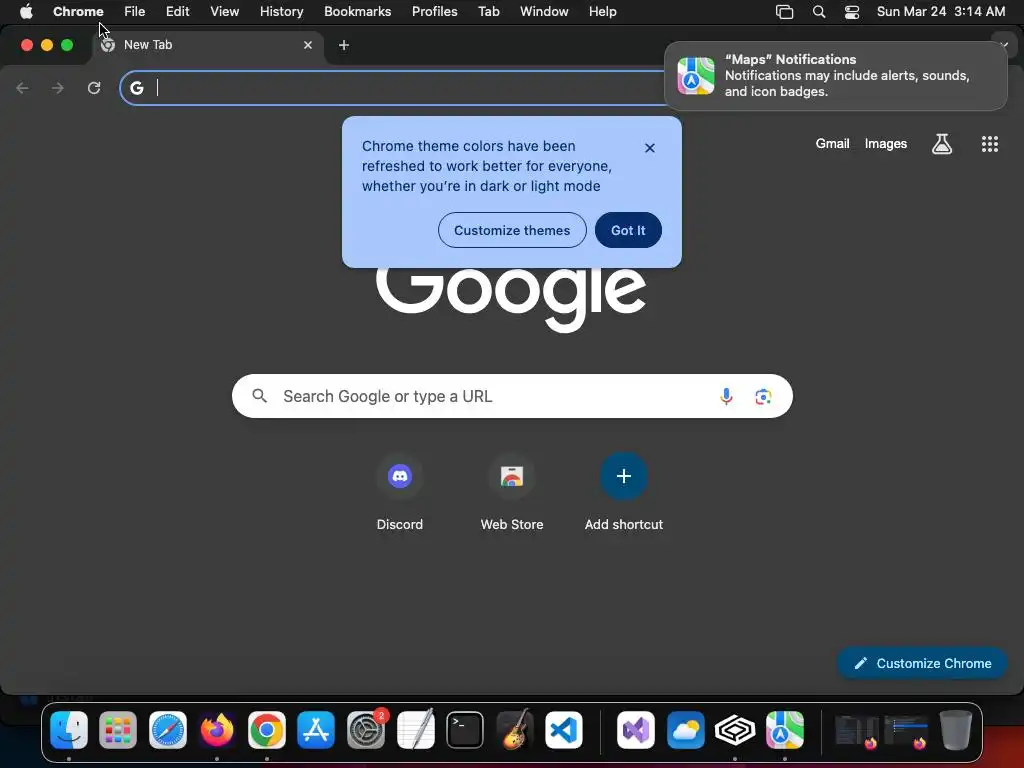Select the New Tab tab
Screen dimensions: 1024x768
click(208, 45)
